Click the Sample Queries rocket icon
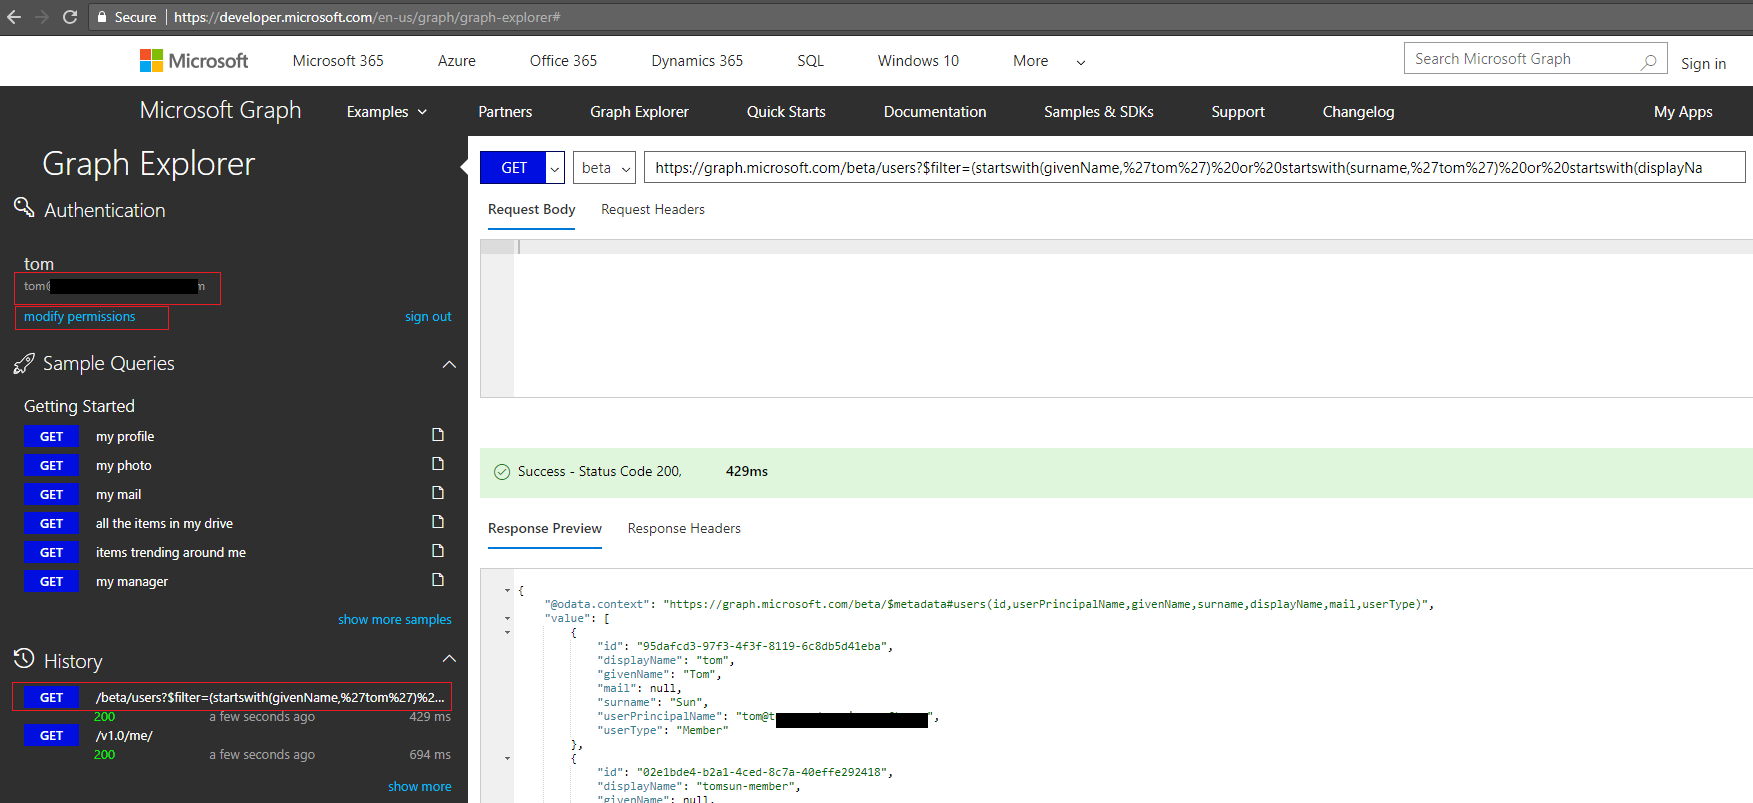 (x=24, y=363)
